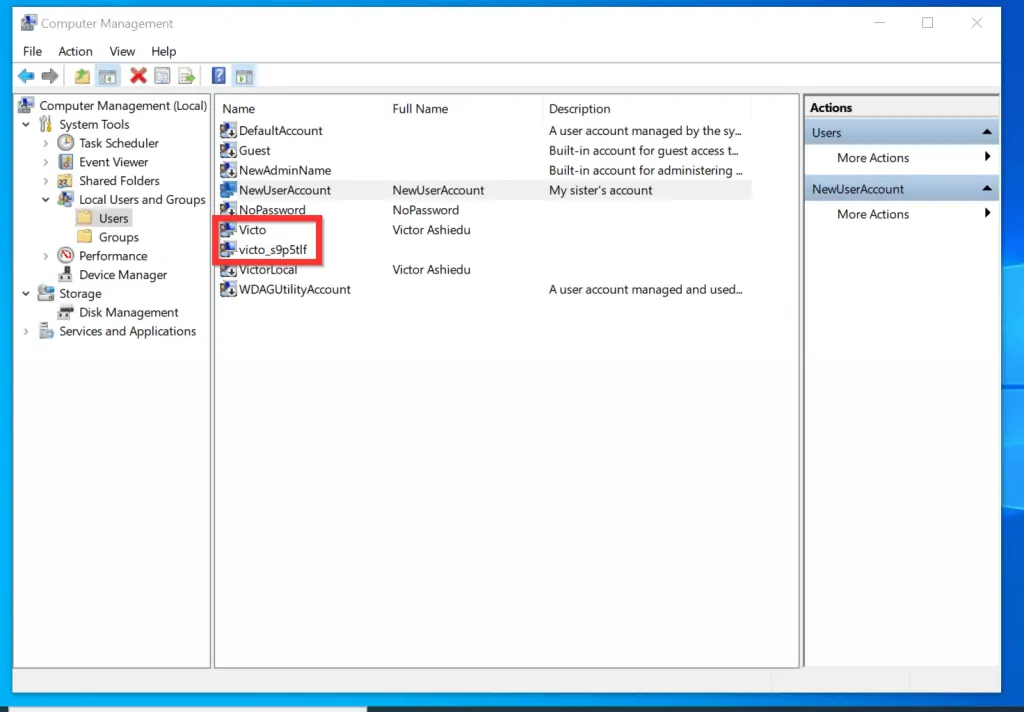Click the Forward navigation arrow
Image resolution: width=1024 pixels, height=712 pixels.
coord(48,75)
